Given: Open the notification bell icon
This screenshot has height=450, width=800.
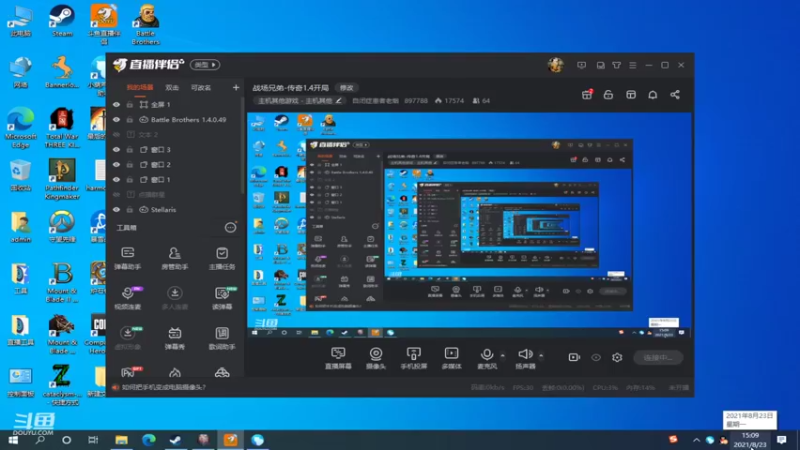Looking at the screenshot, I should click(653, 94).
